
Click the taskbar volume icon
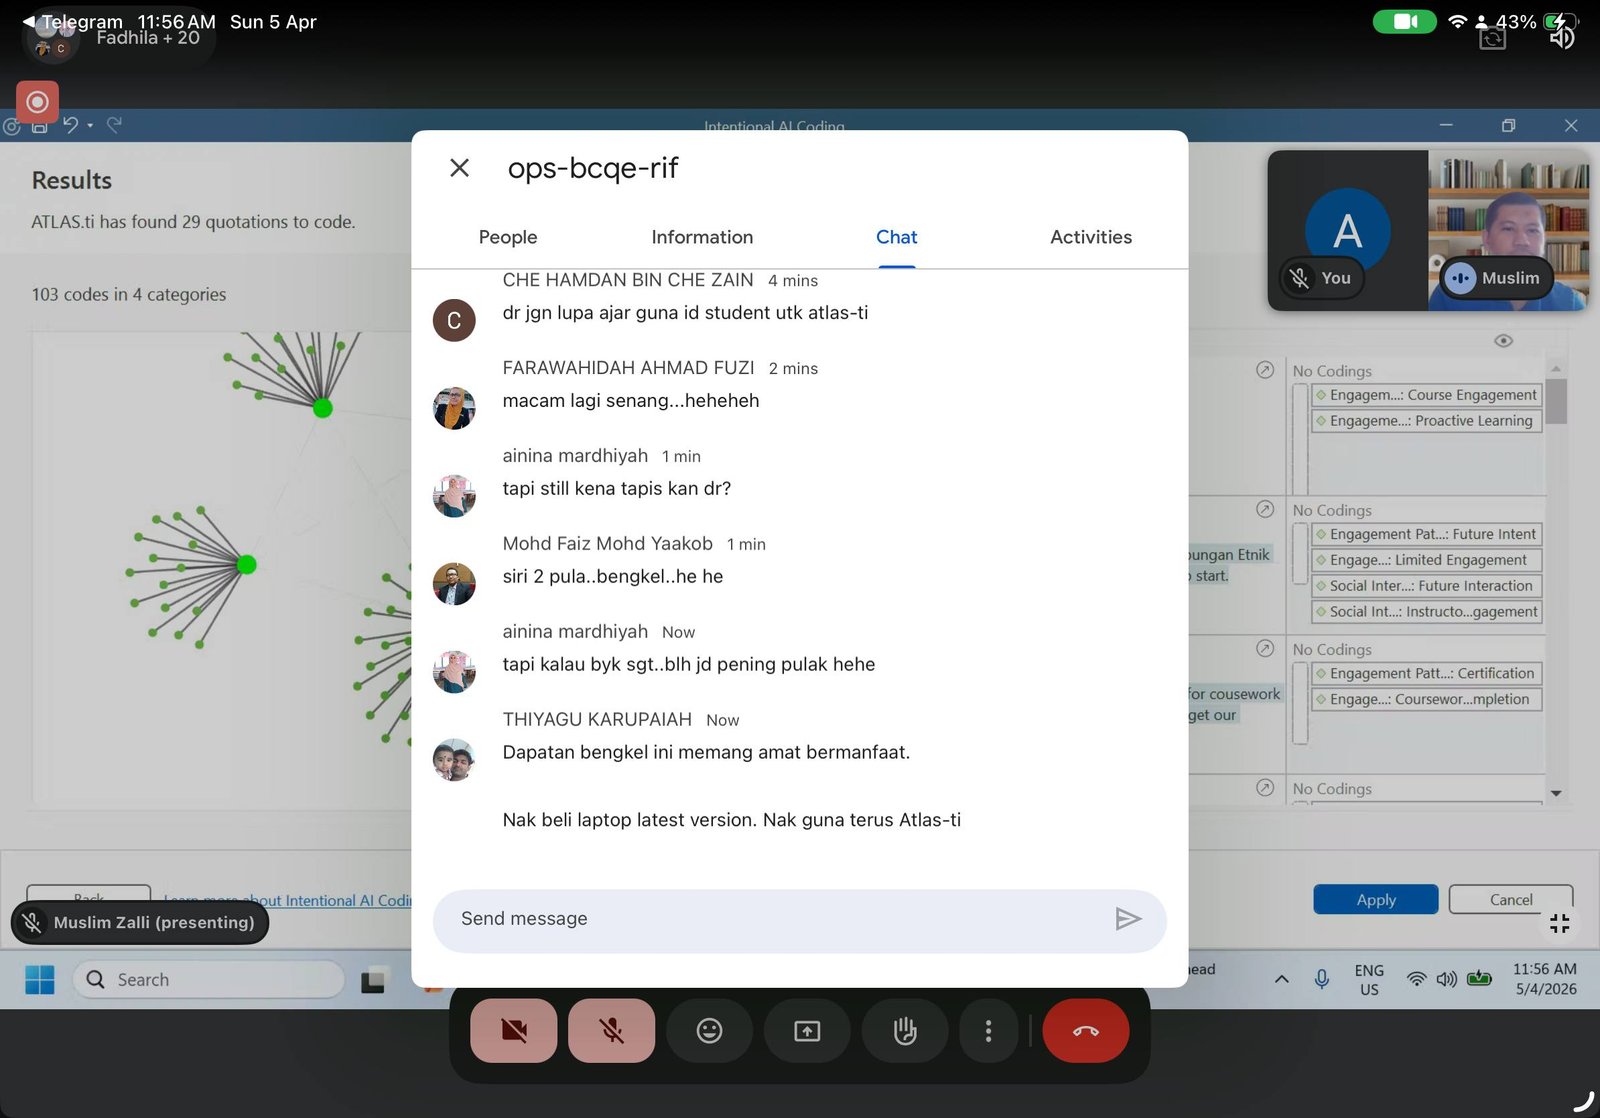1446,979
